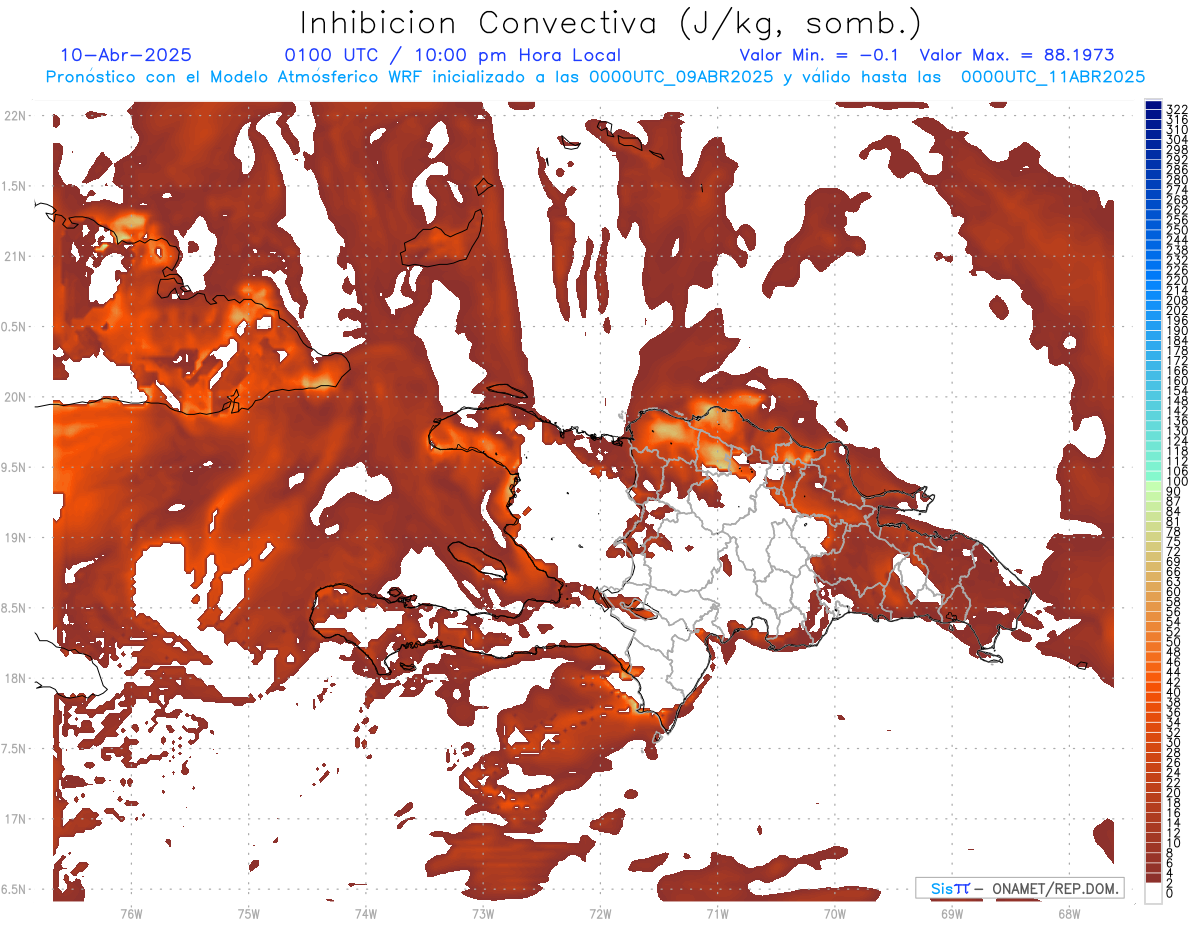Click the '60' value on the color scale

[1173, 592]
